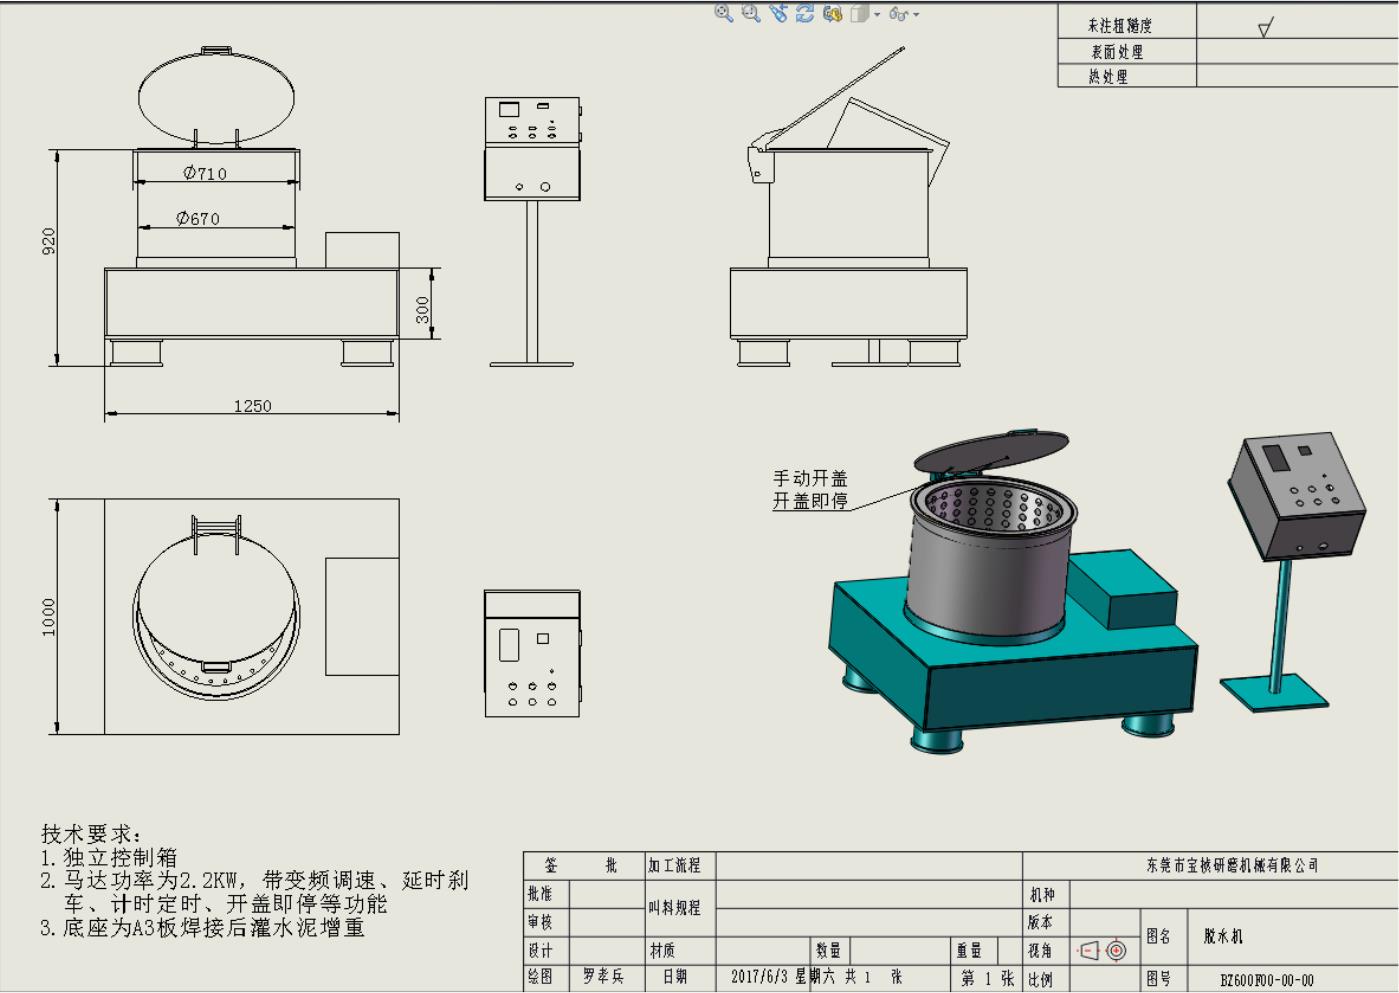
Task: Click the drawing number BZ600F00-00-00 cell
Action: (1266, 980)
